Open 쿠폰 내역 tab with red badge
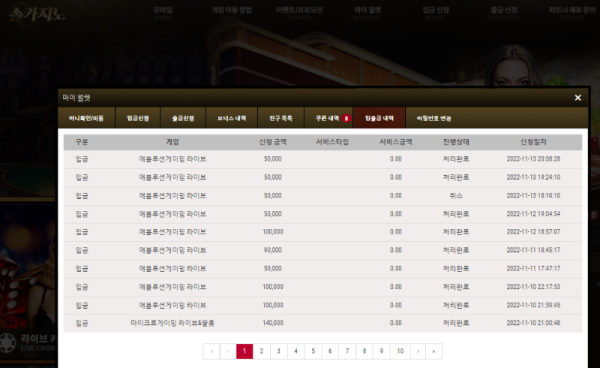Screen dimensions: 600x368 point(329,118)
